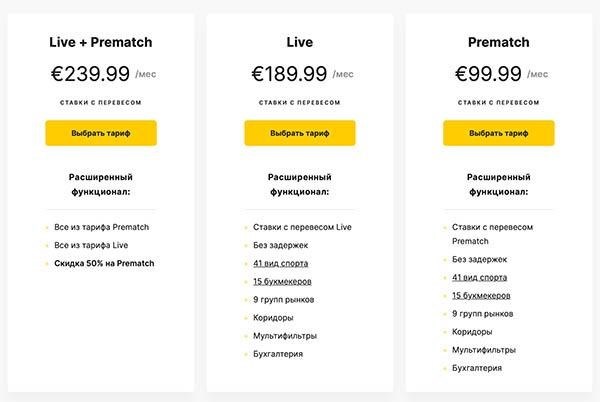Select the Live plan with Выбрать тариф

pos(300,133)
